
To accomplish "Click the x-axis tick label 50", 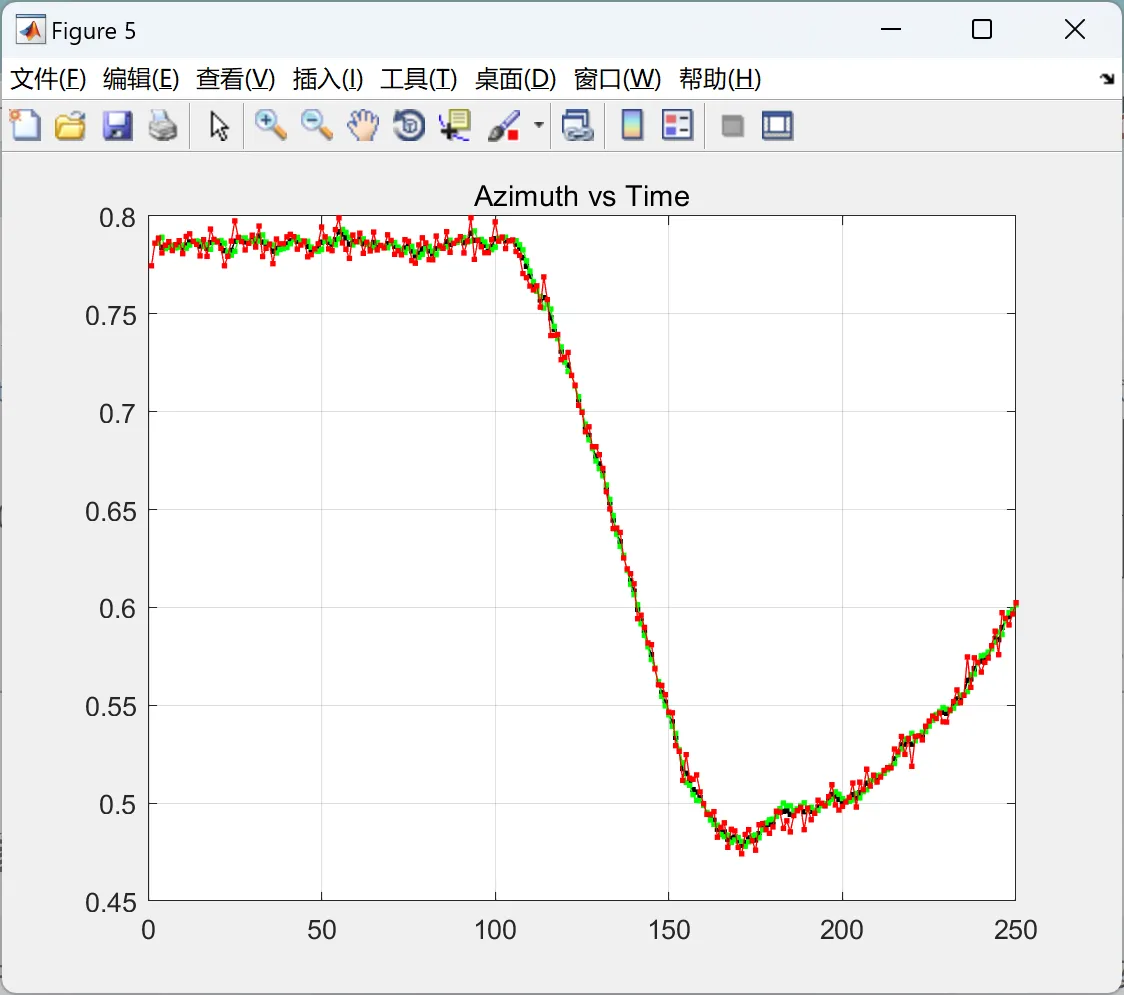I will click(x=321, y=930).
